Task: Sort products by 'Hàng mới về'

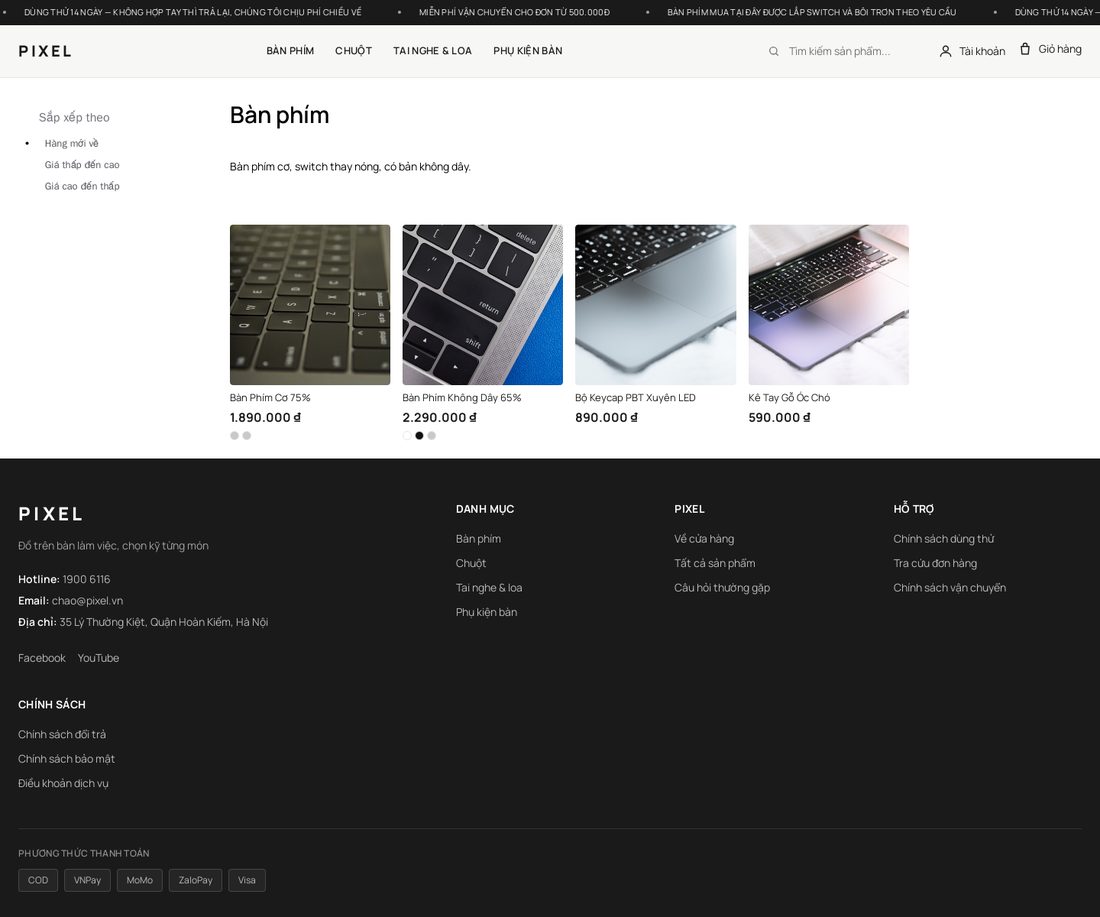Action: pos(72,143)
